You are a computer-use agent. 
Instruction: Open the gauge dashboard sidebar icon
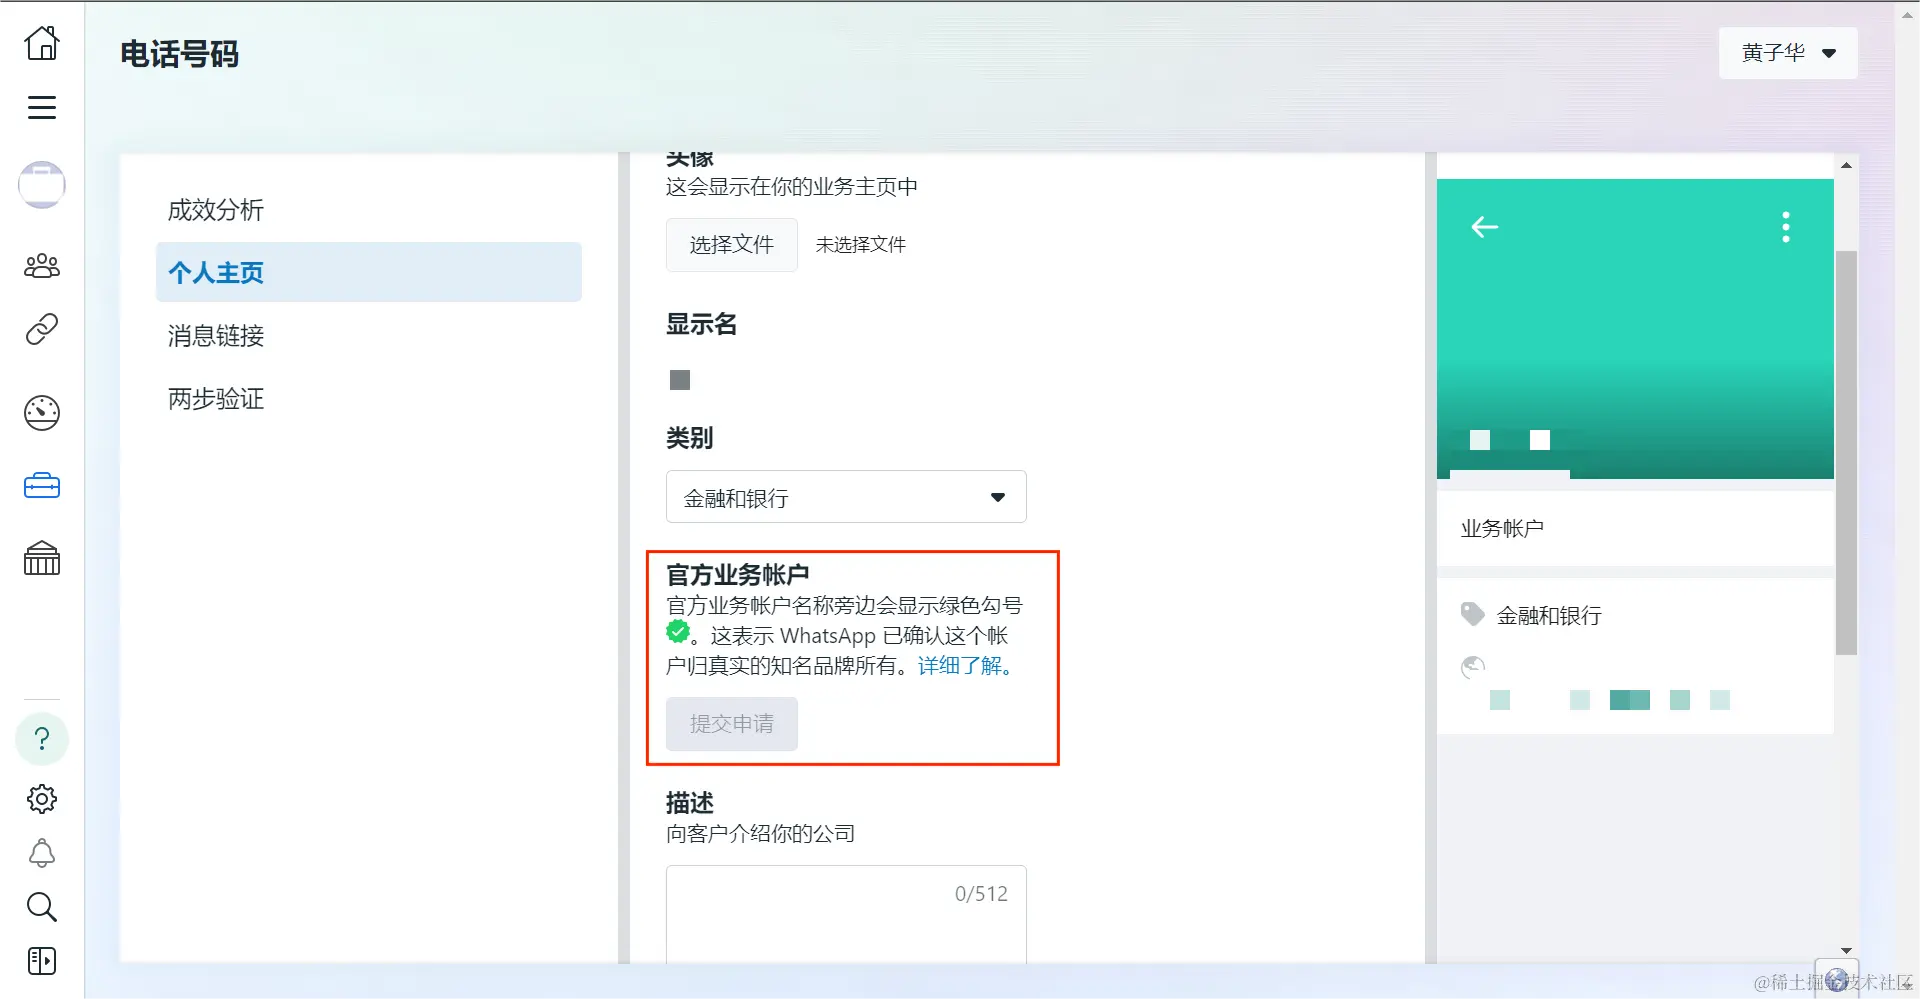pos(42,413)
